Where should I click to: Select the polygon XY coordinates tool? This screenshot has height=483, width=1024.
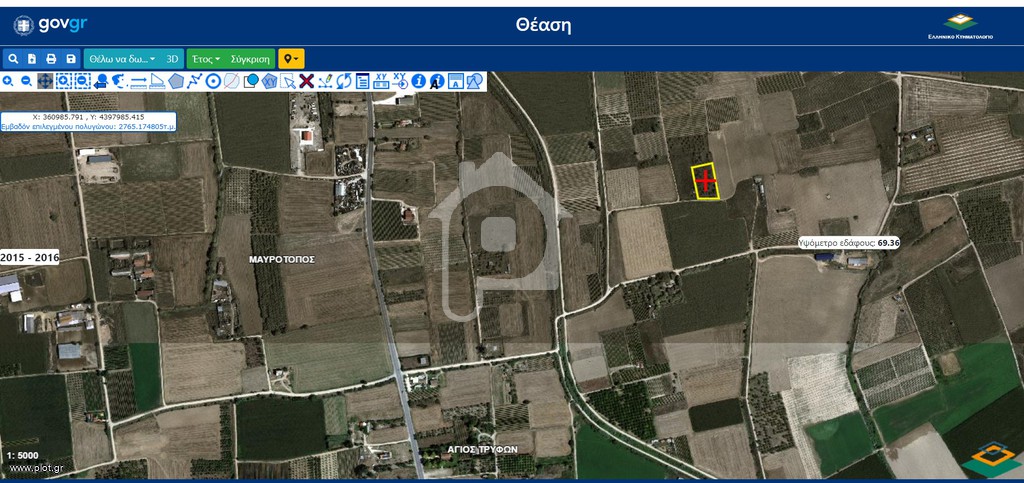click(x=269, y=81)
